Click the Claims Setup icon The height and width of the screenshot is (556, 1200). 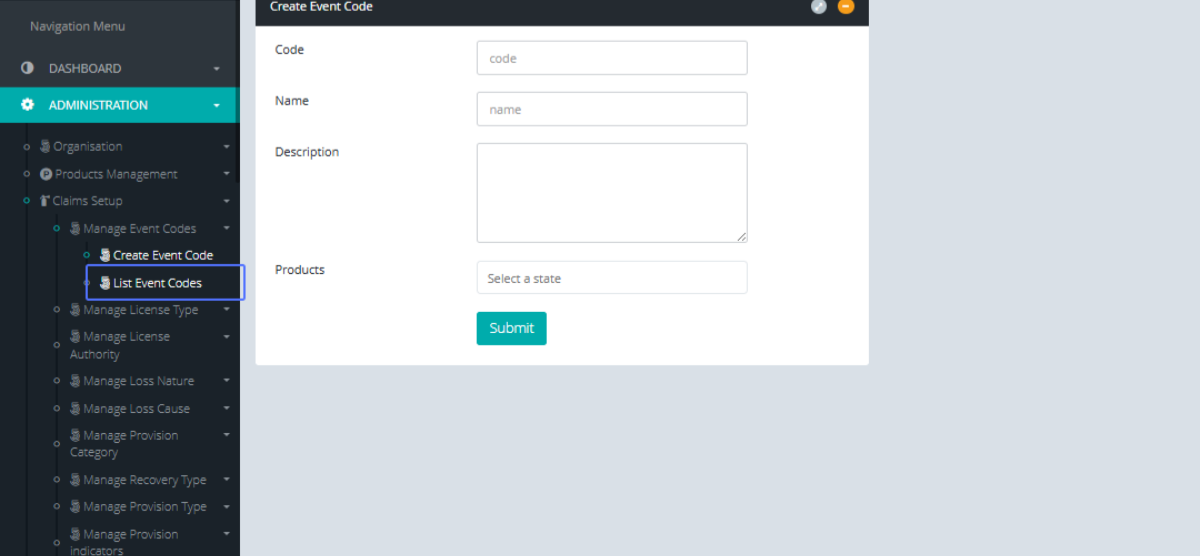(x=45, y=201)
